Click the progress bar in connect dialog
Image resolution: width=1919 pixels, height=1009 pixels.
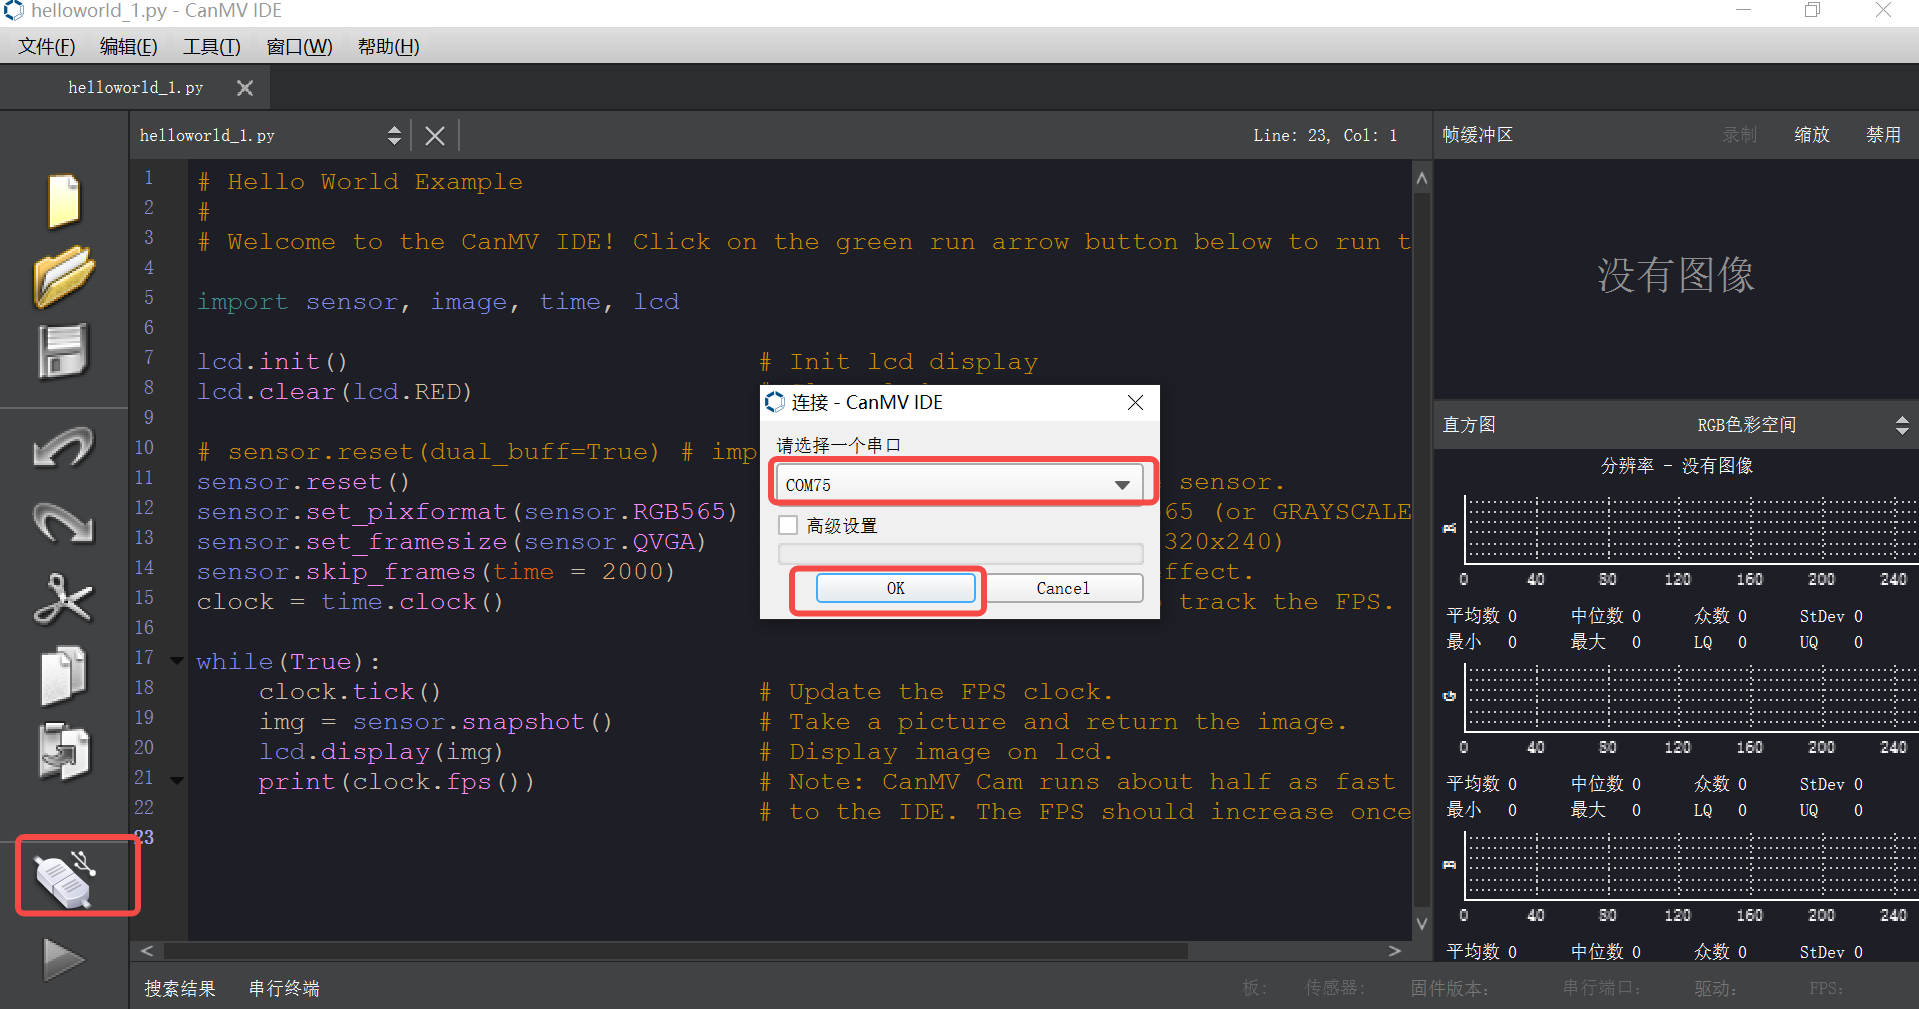(x=960, y=553)
